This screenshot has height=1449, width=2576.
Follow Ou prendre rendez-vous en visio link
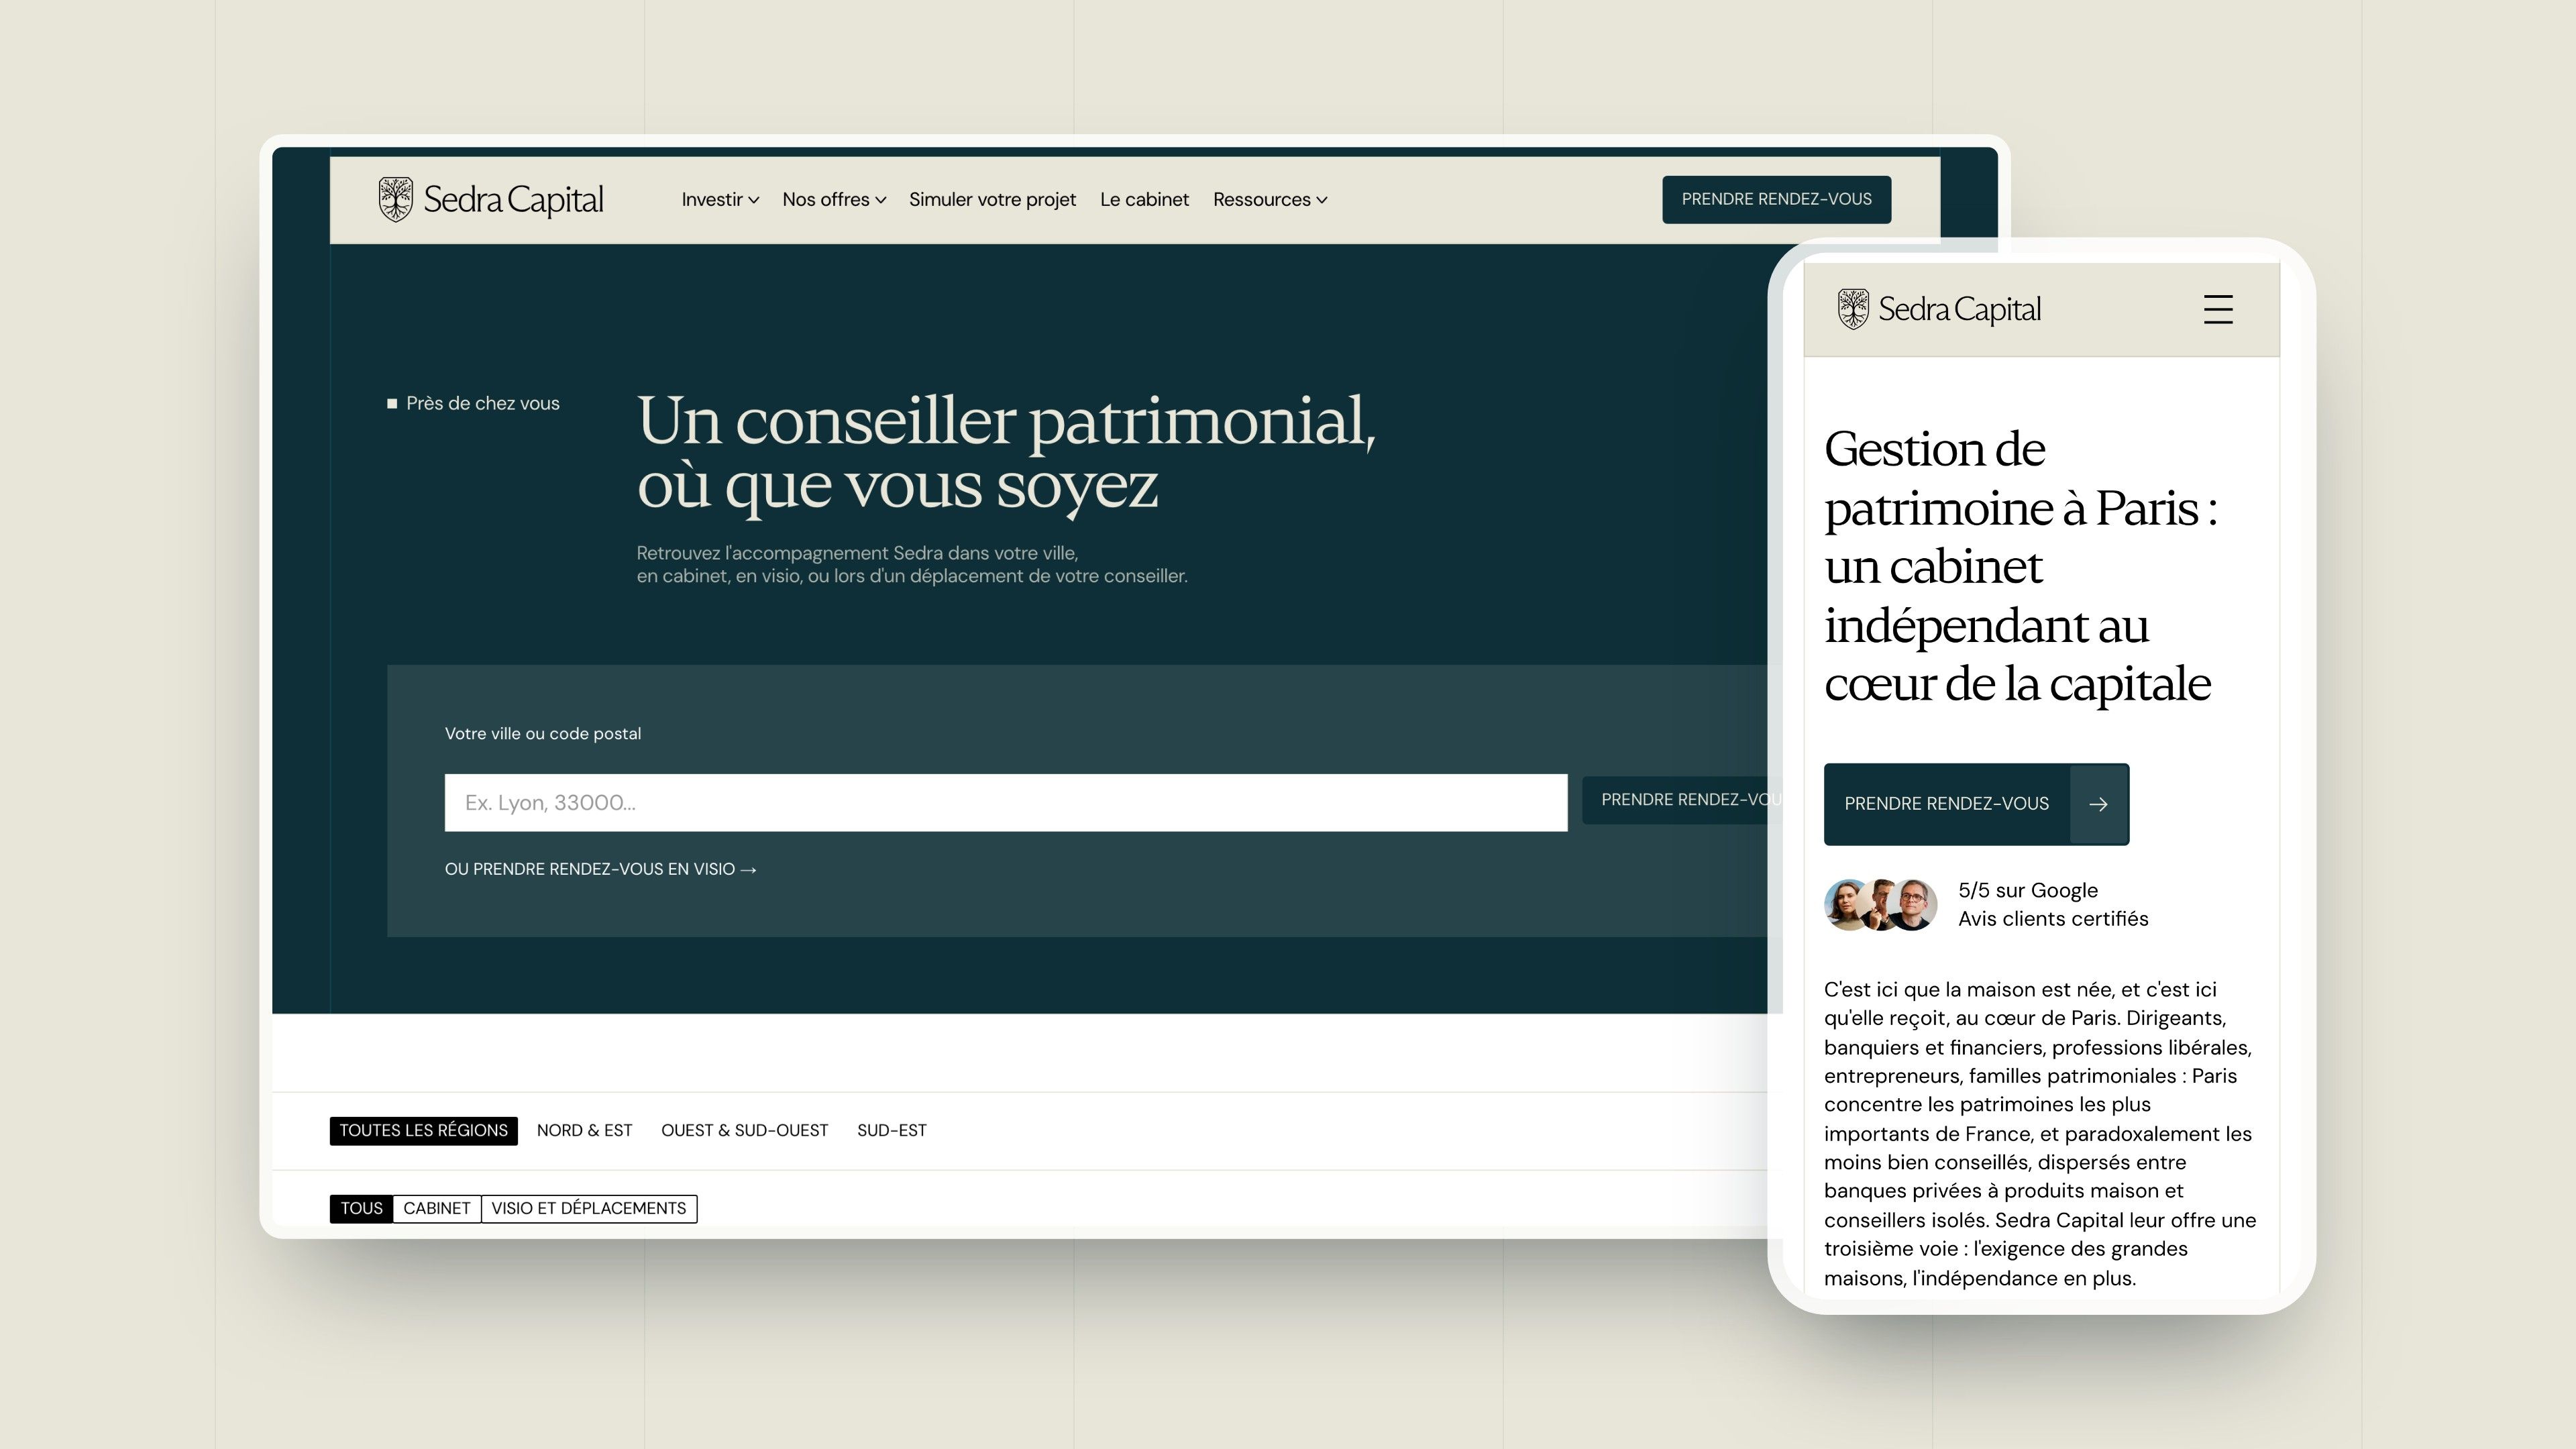point(600,869)
